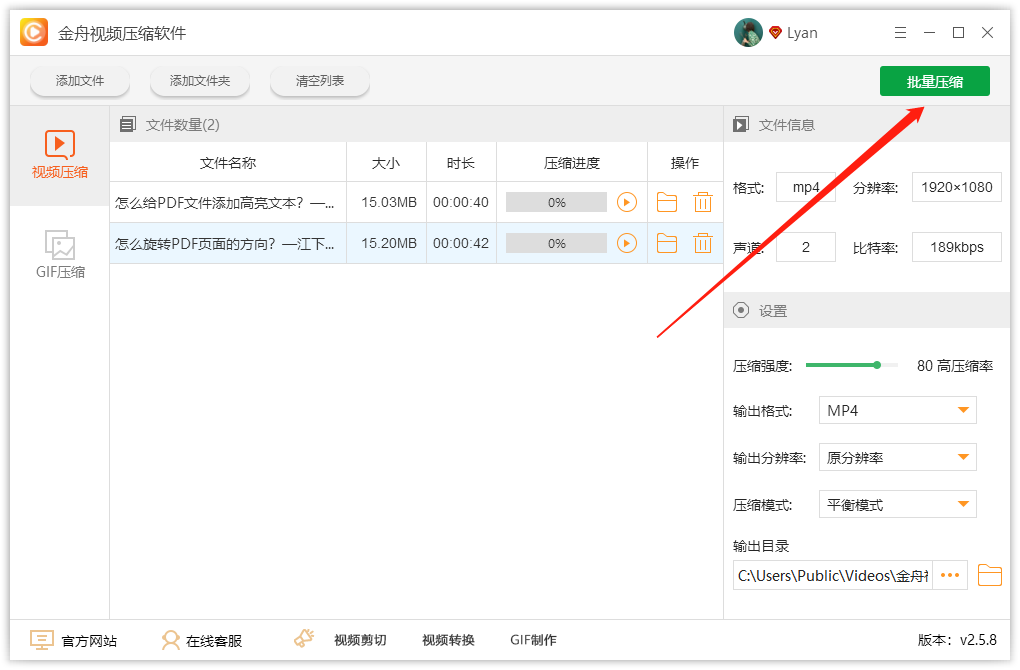Click the 15.20MB size cell

pos(389,243)
